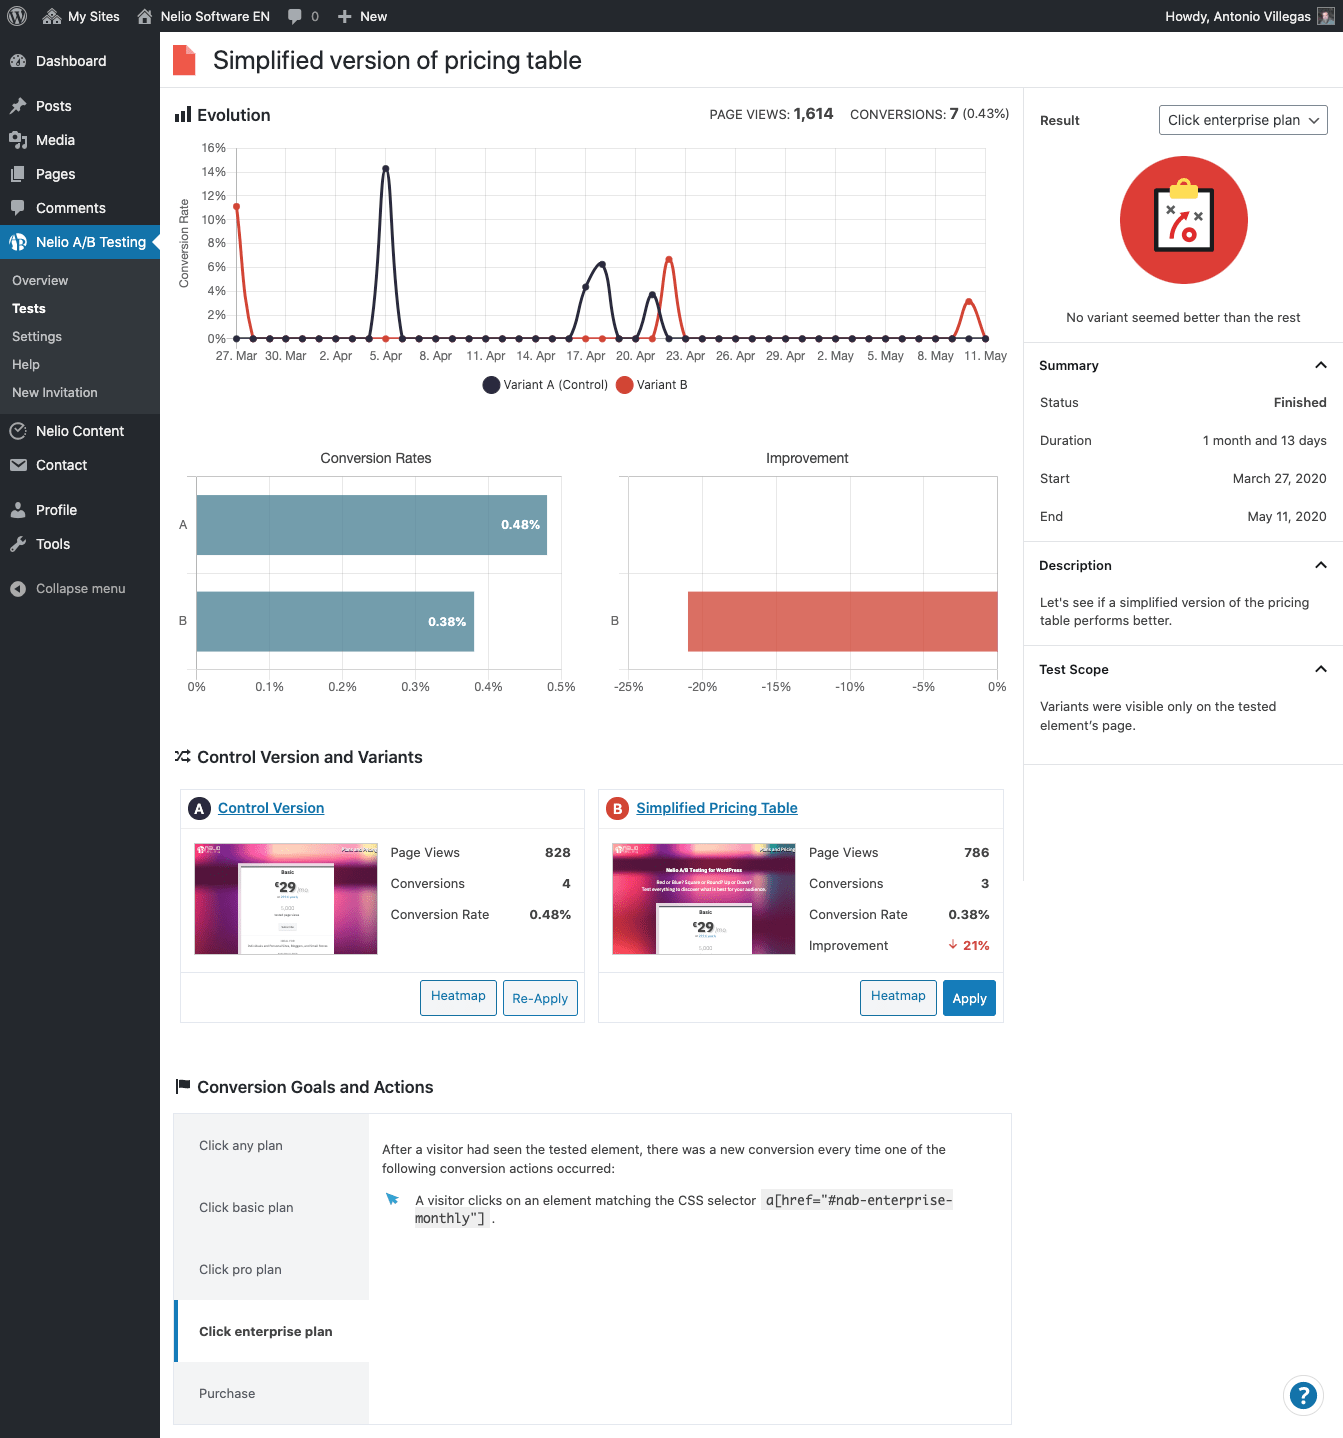Click the Posts pin icon

coord(18,106)
